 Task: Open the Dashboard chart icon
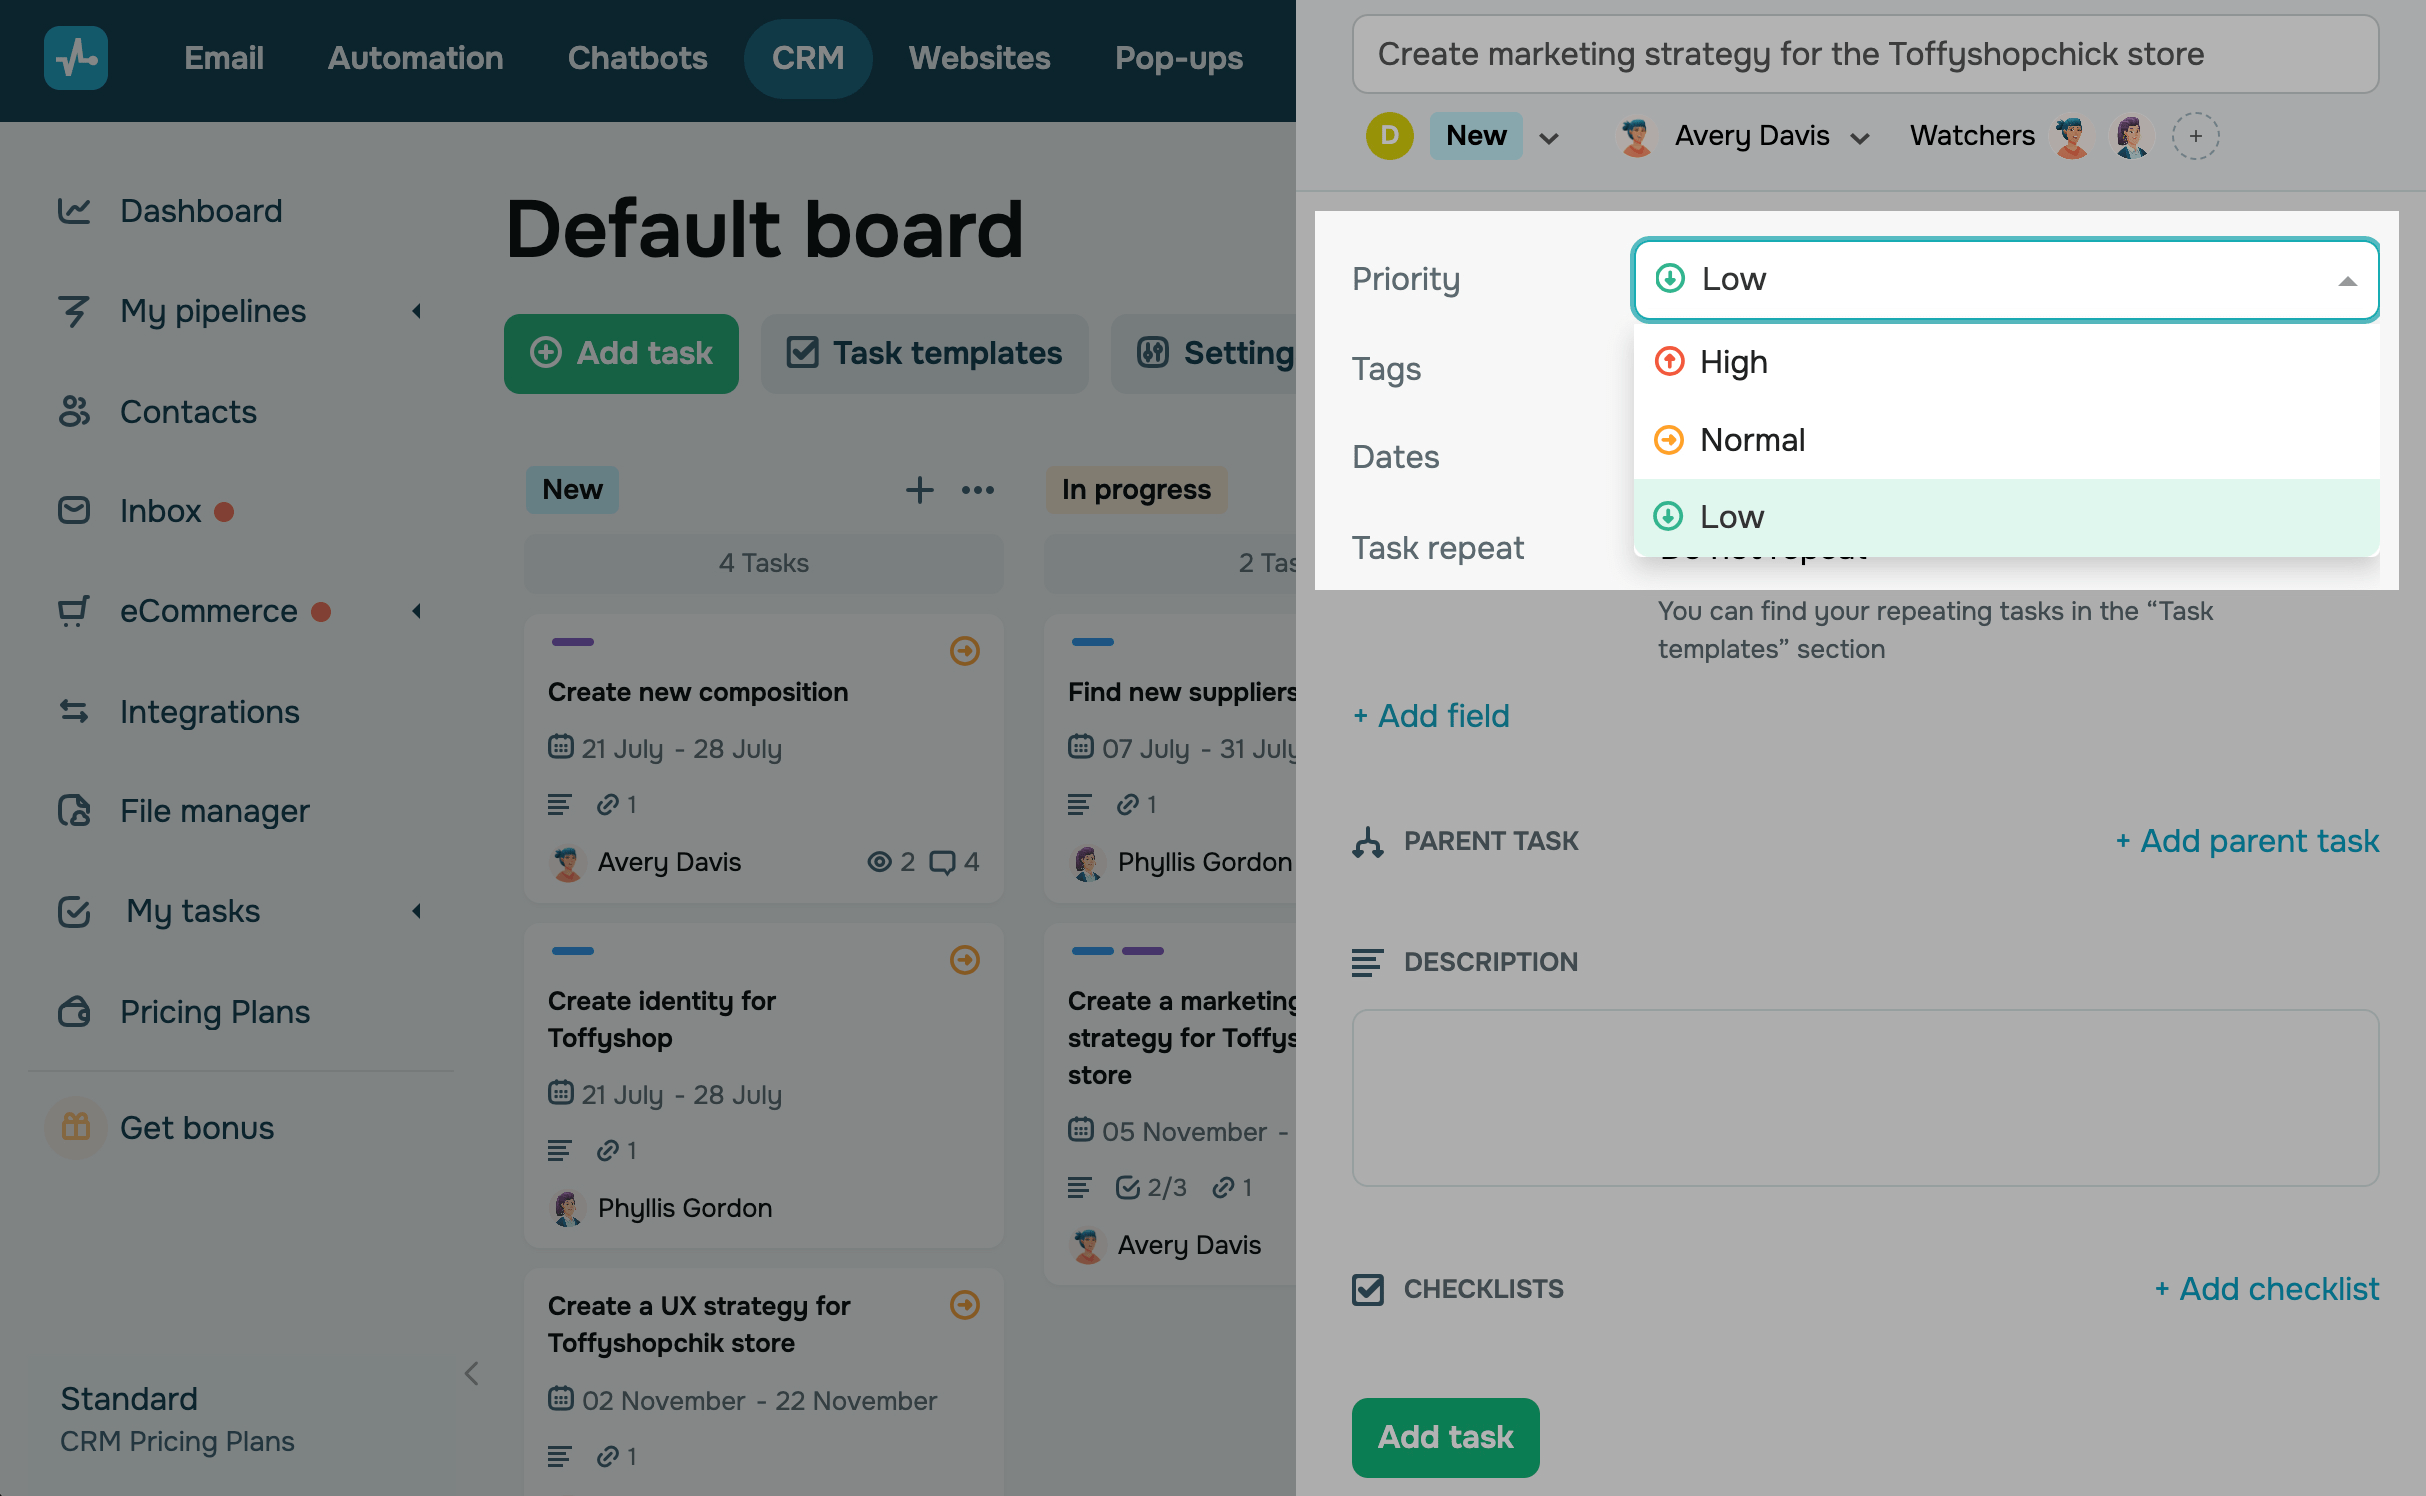pos(74,211)
